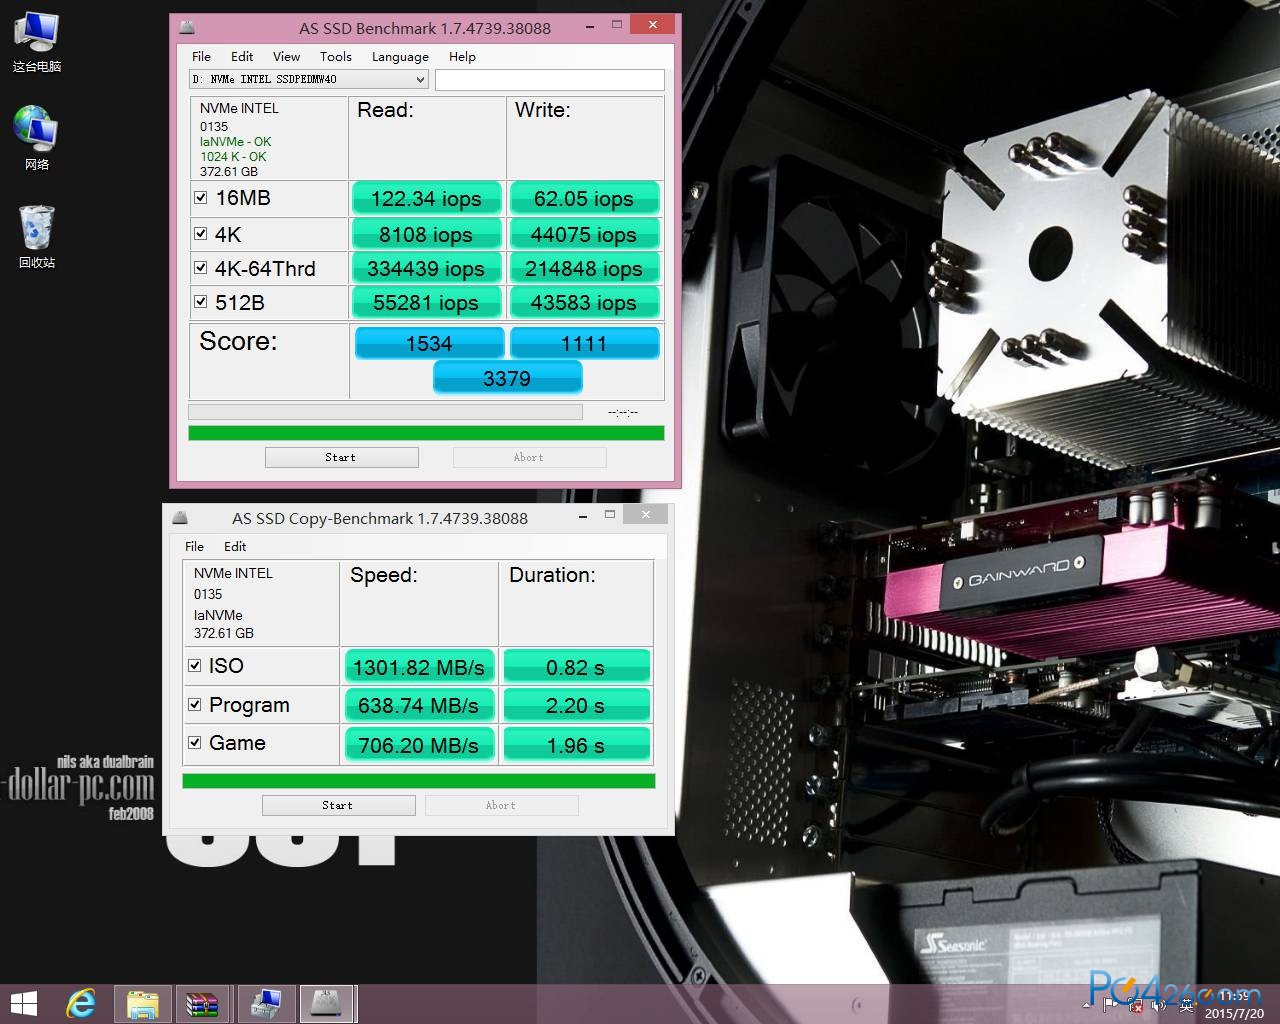This screenshot has width=1280, height=1024.
Task: Click the AS SSD Benchmark title bar icon
Action: click(x=187, y=28)
